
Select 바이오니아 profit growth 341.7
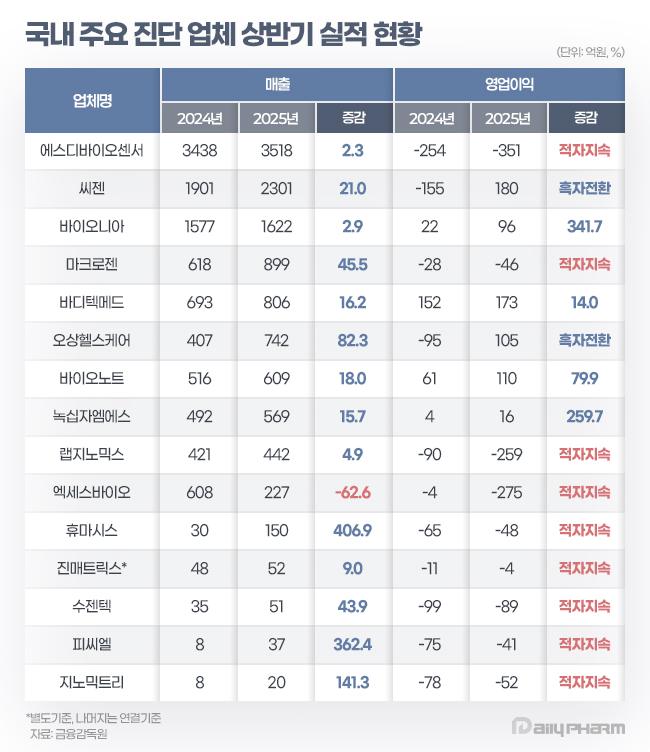(584, 226)
